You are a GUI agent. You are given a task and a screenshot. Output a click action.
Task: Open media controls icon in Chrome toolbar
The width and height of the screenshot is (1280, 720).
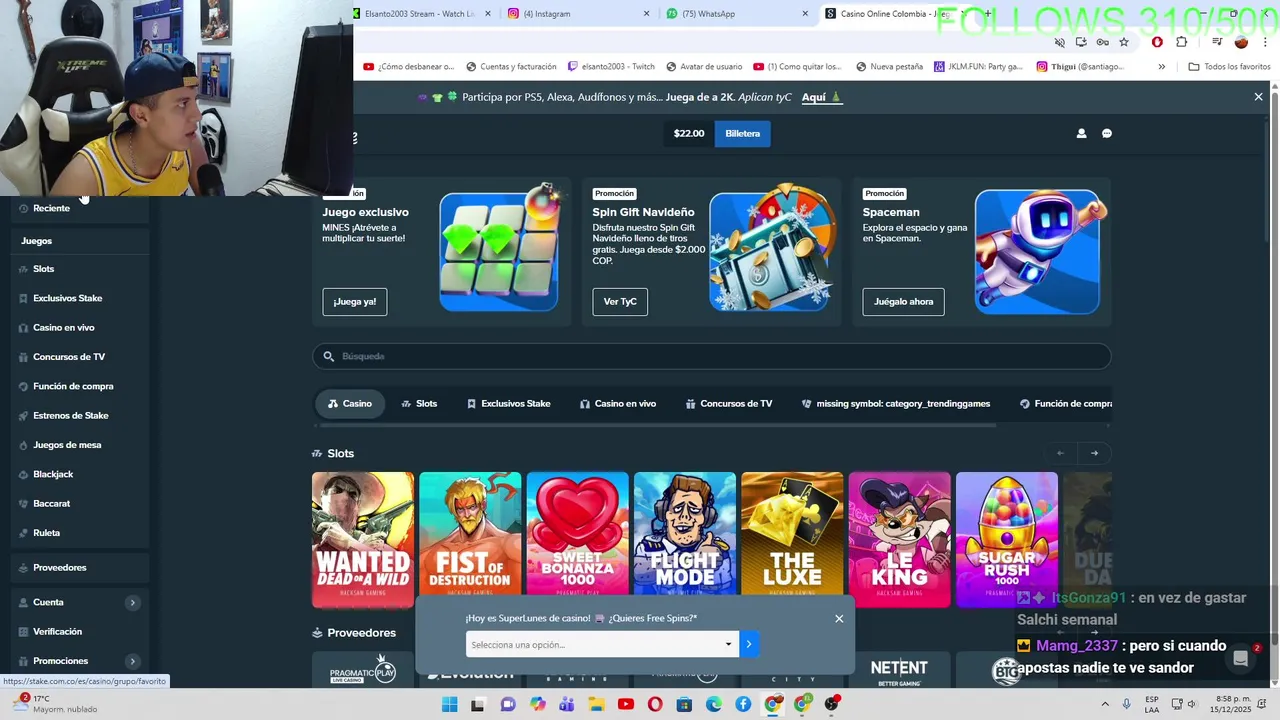(1217, 42)
